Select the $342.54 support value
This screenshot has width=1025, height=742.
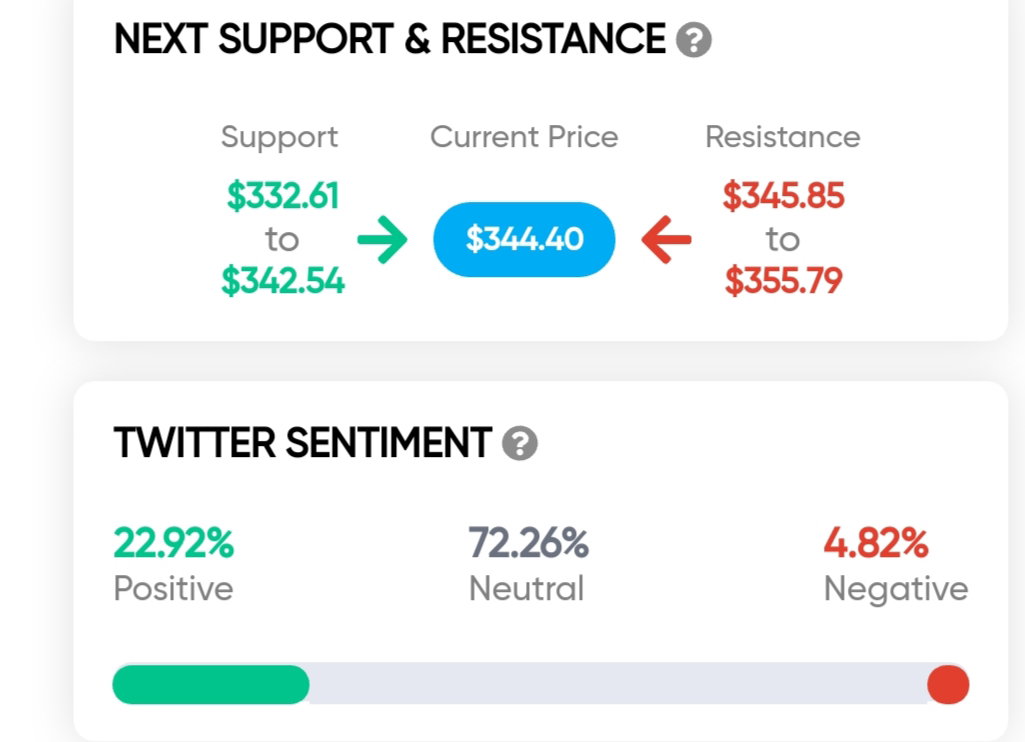tap(283, 281)
